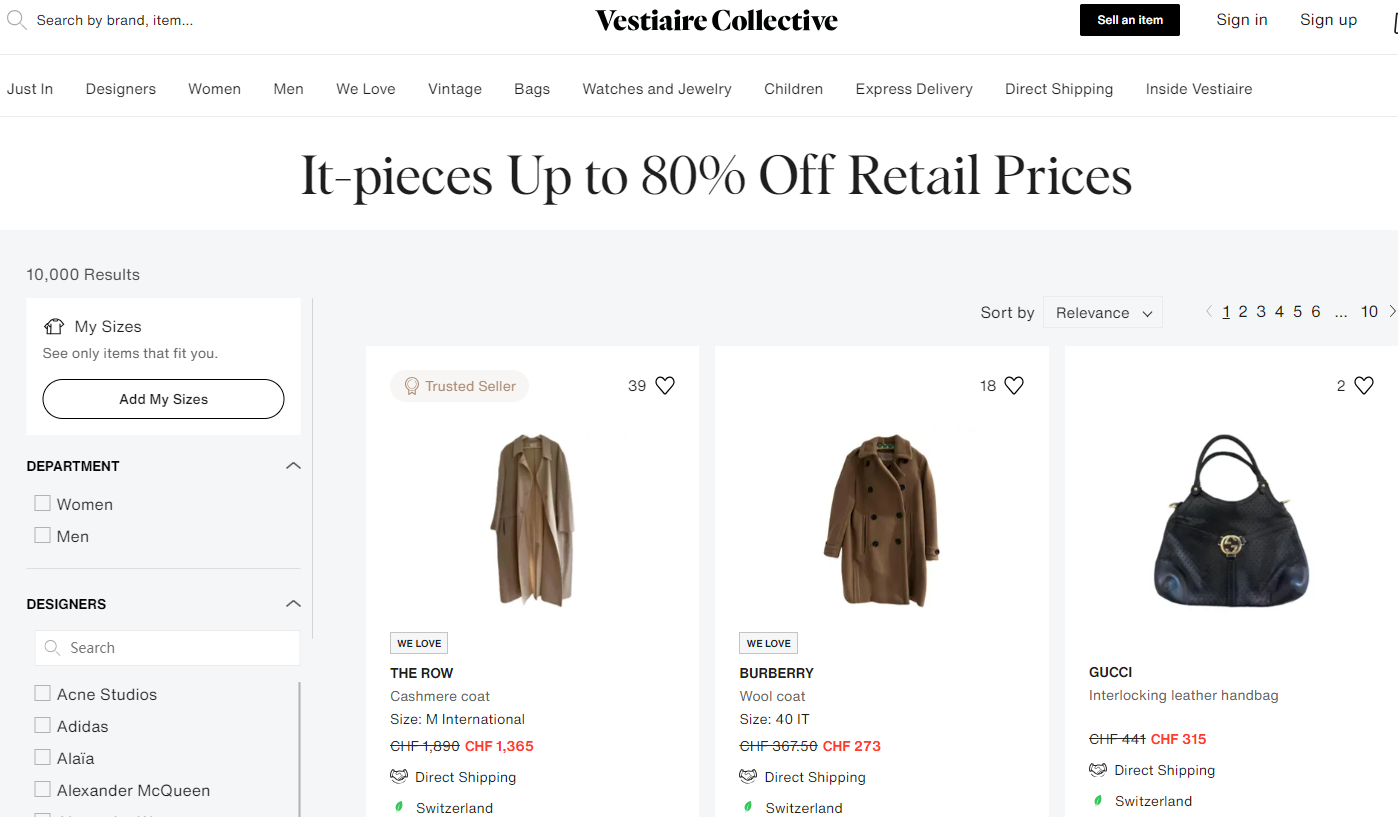Enable the Acne Studios designer filter

(x=42, y=694)
